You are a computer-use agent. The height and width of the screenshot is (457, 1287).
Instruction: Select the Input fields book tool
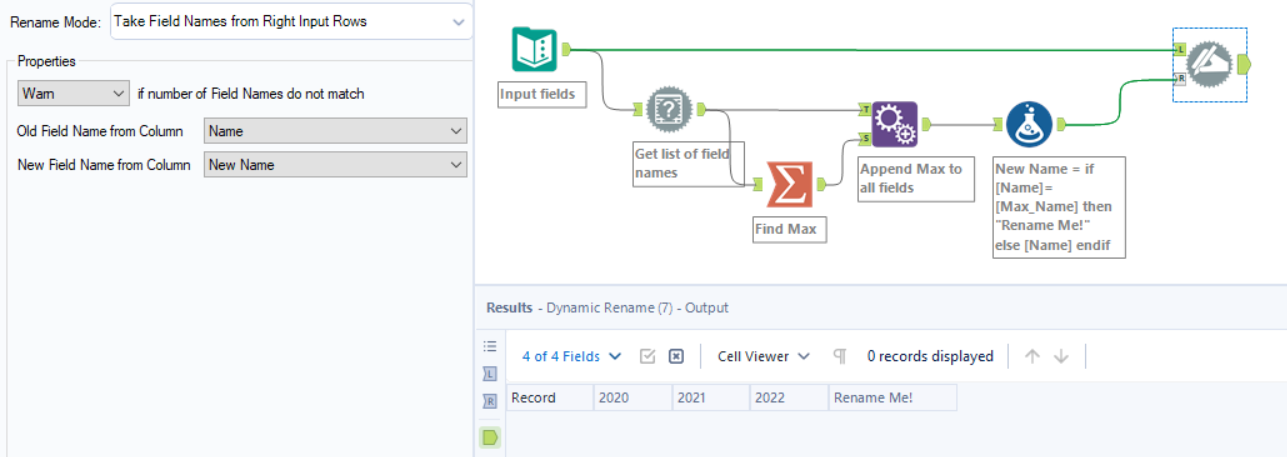[534, 50]
